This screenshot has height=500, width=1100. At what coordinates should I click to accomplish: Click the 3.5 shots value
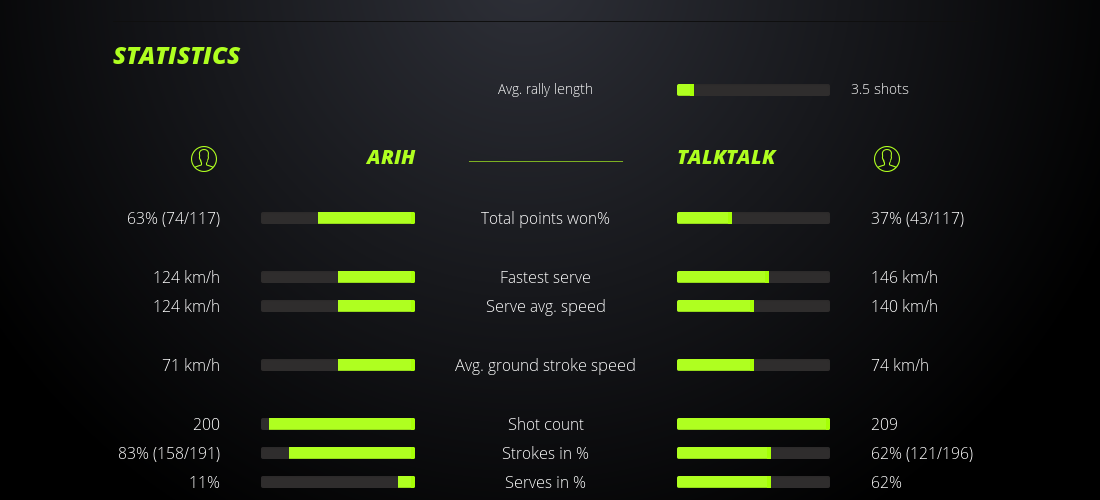click(879, 89)
